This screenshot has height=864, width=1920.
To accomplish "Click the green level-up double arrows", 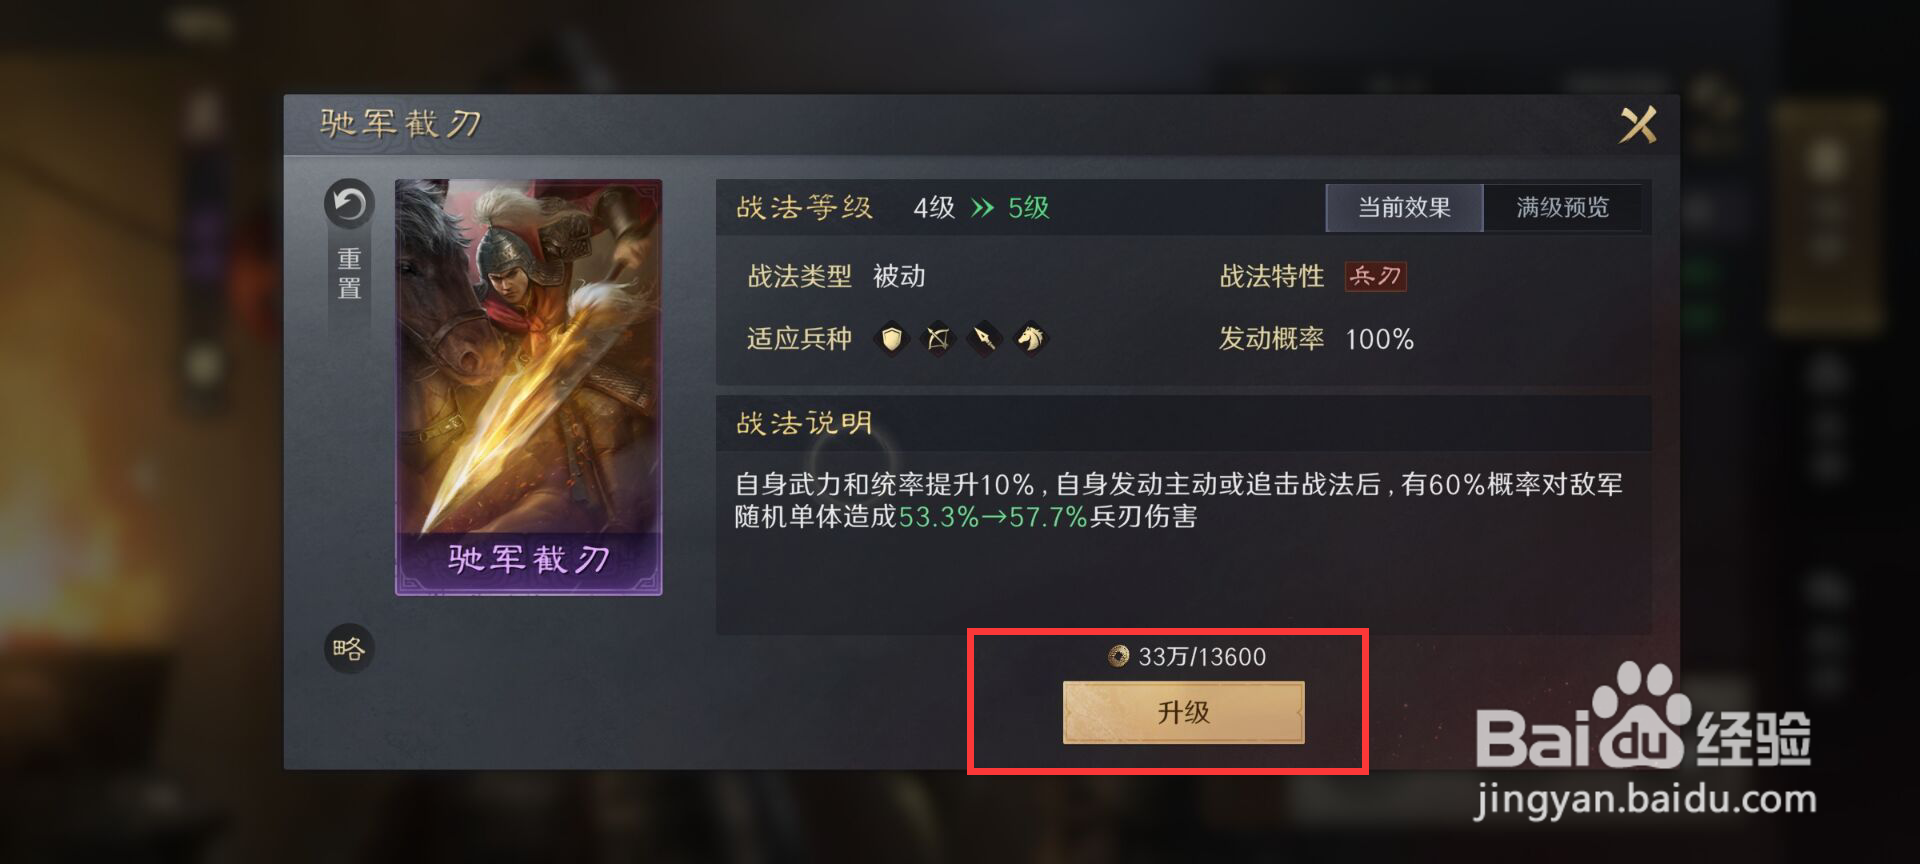I will (983, 208).
